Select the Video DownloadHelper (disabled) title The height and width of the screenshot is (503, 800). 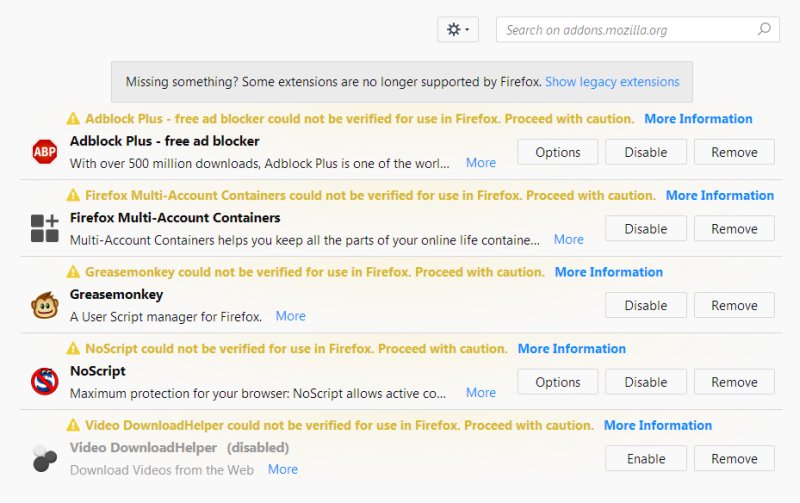179,447
